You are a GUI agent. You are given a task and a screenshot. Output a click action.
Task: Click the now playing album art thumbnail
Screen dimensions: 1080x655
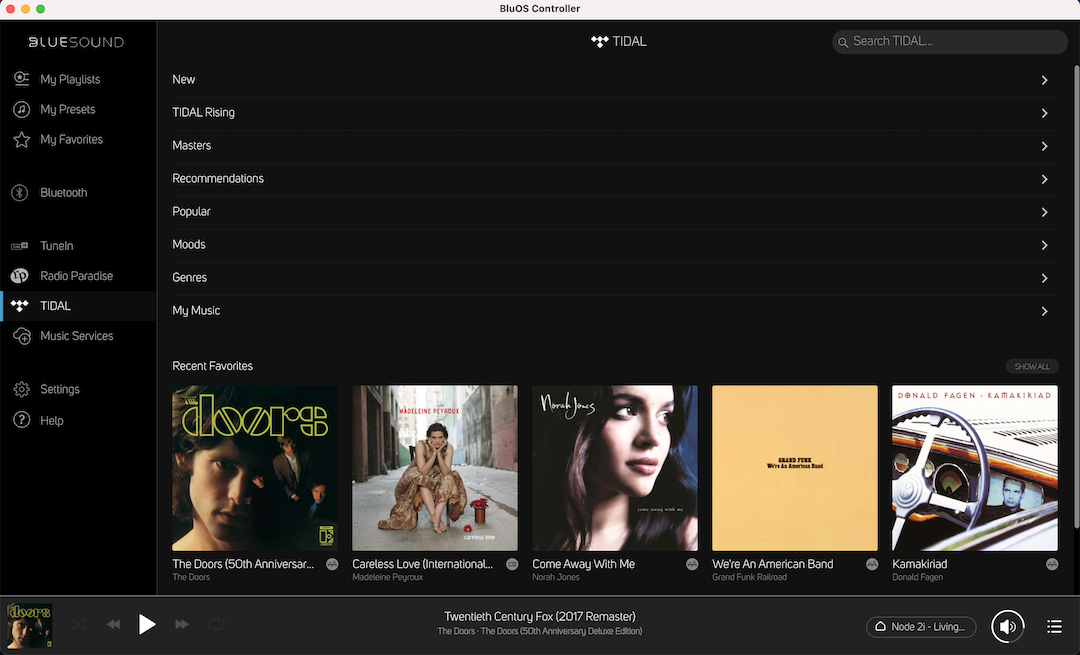pyautogui.click(x=30, y=625)
